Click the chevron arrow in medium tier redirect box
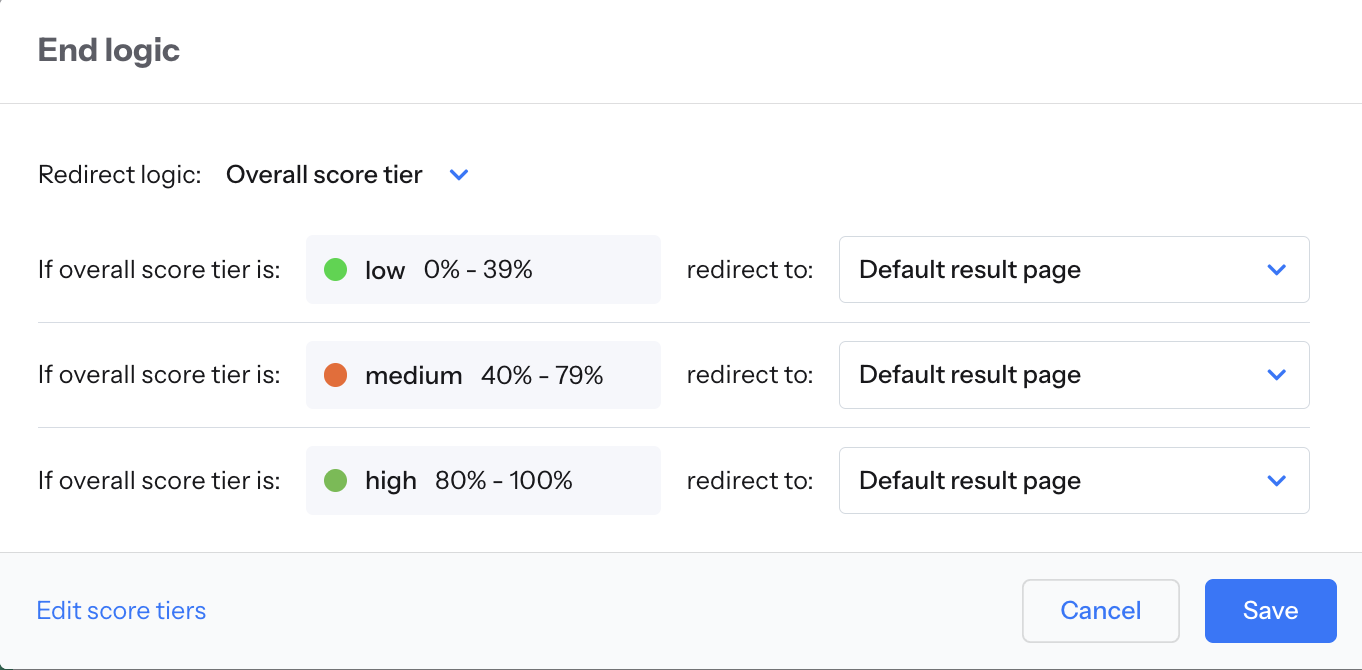The height and width of the screenshot is (670, 1362). (1276, 375)
